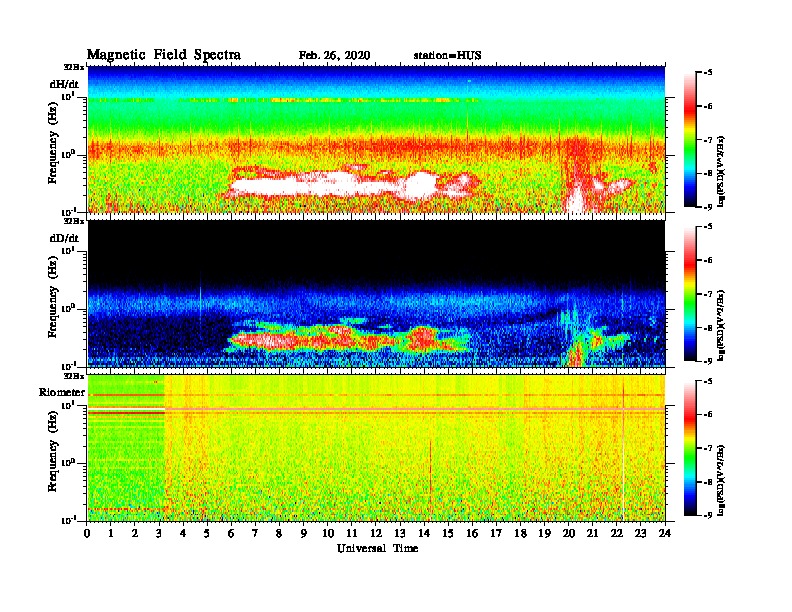
Task: Click the Riometer panel color scale bar
Action: [x=690, y=448]
